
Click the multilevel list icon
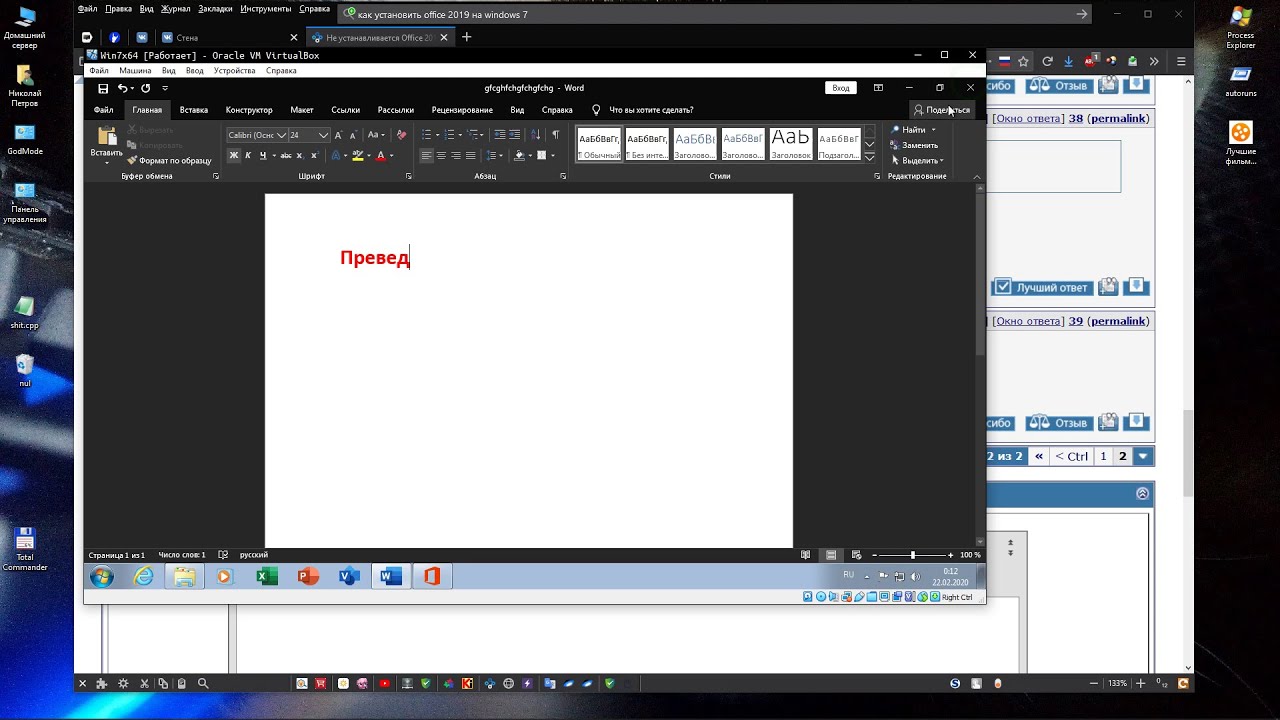(473, 135)
